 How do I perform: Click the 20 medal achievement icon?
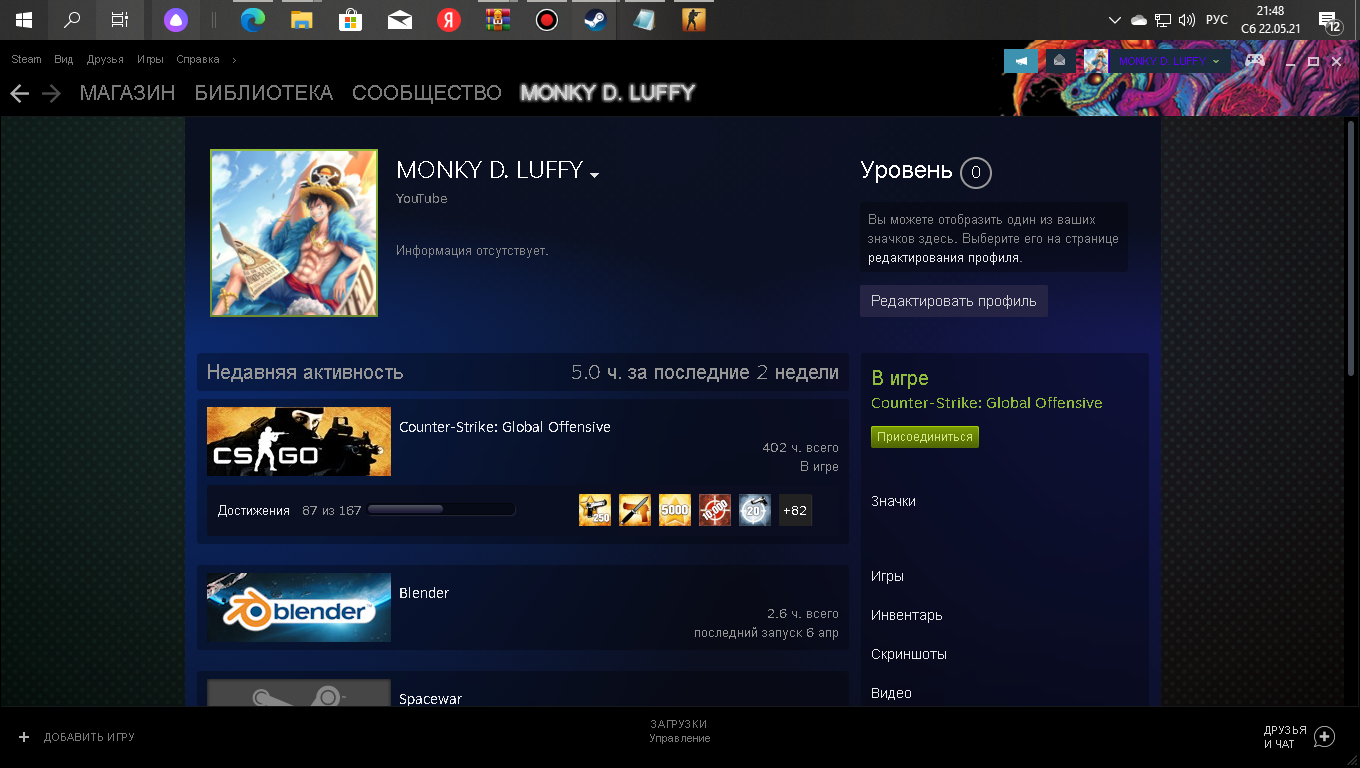(755, 510)
